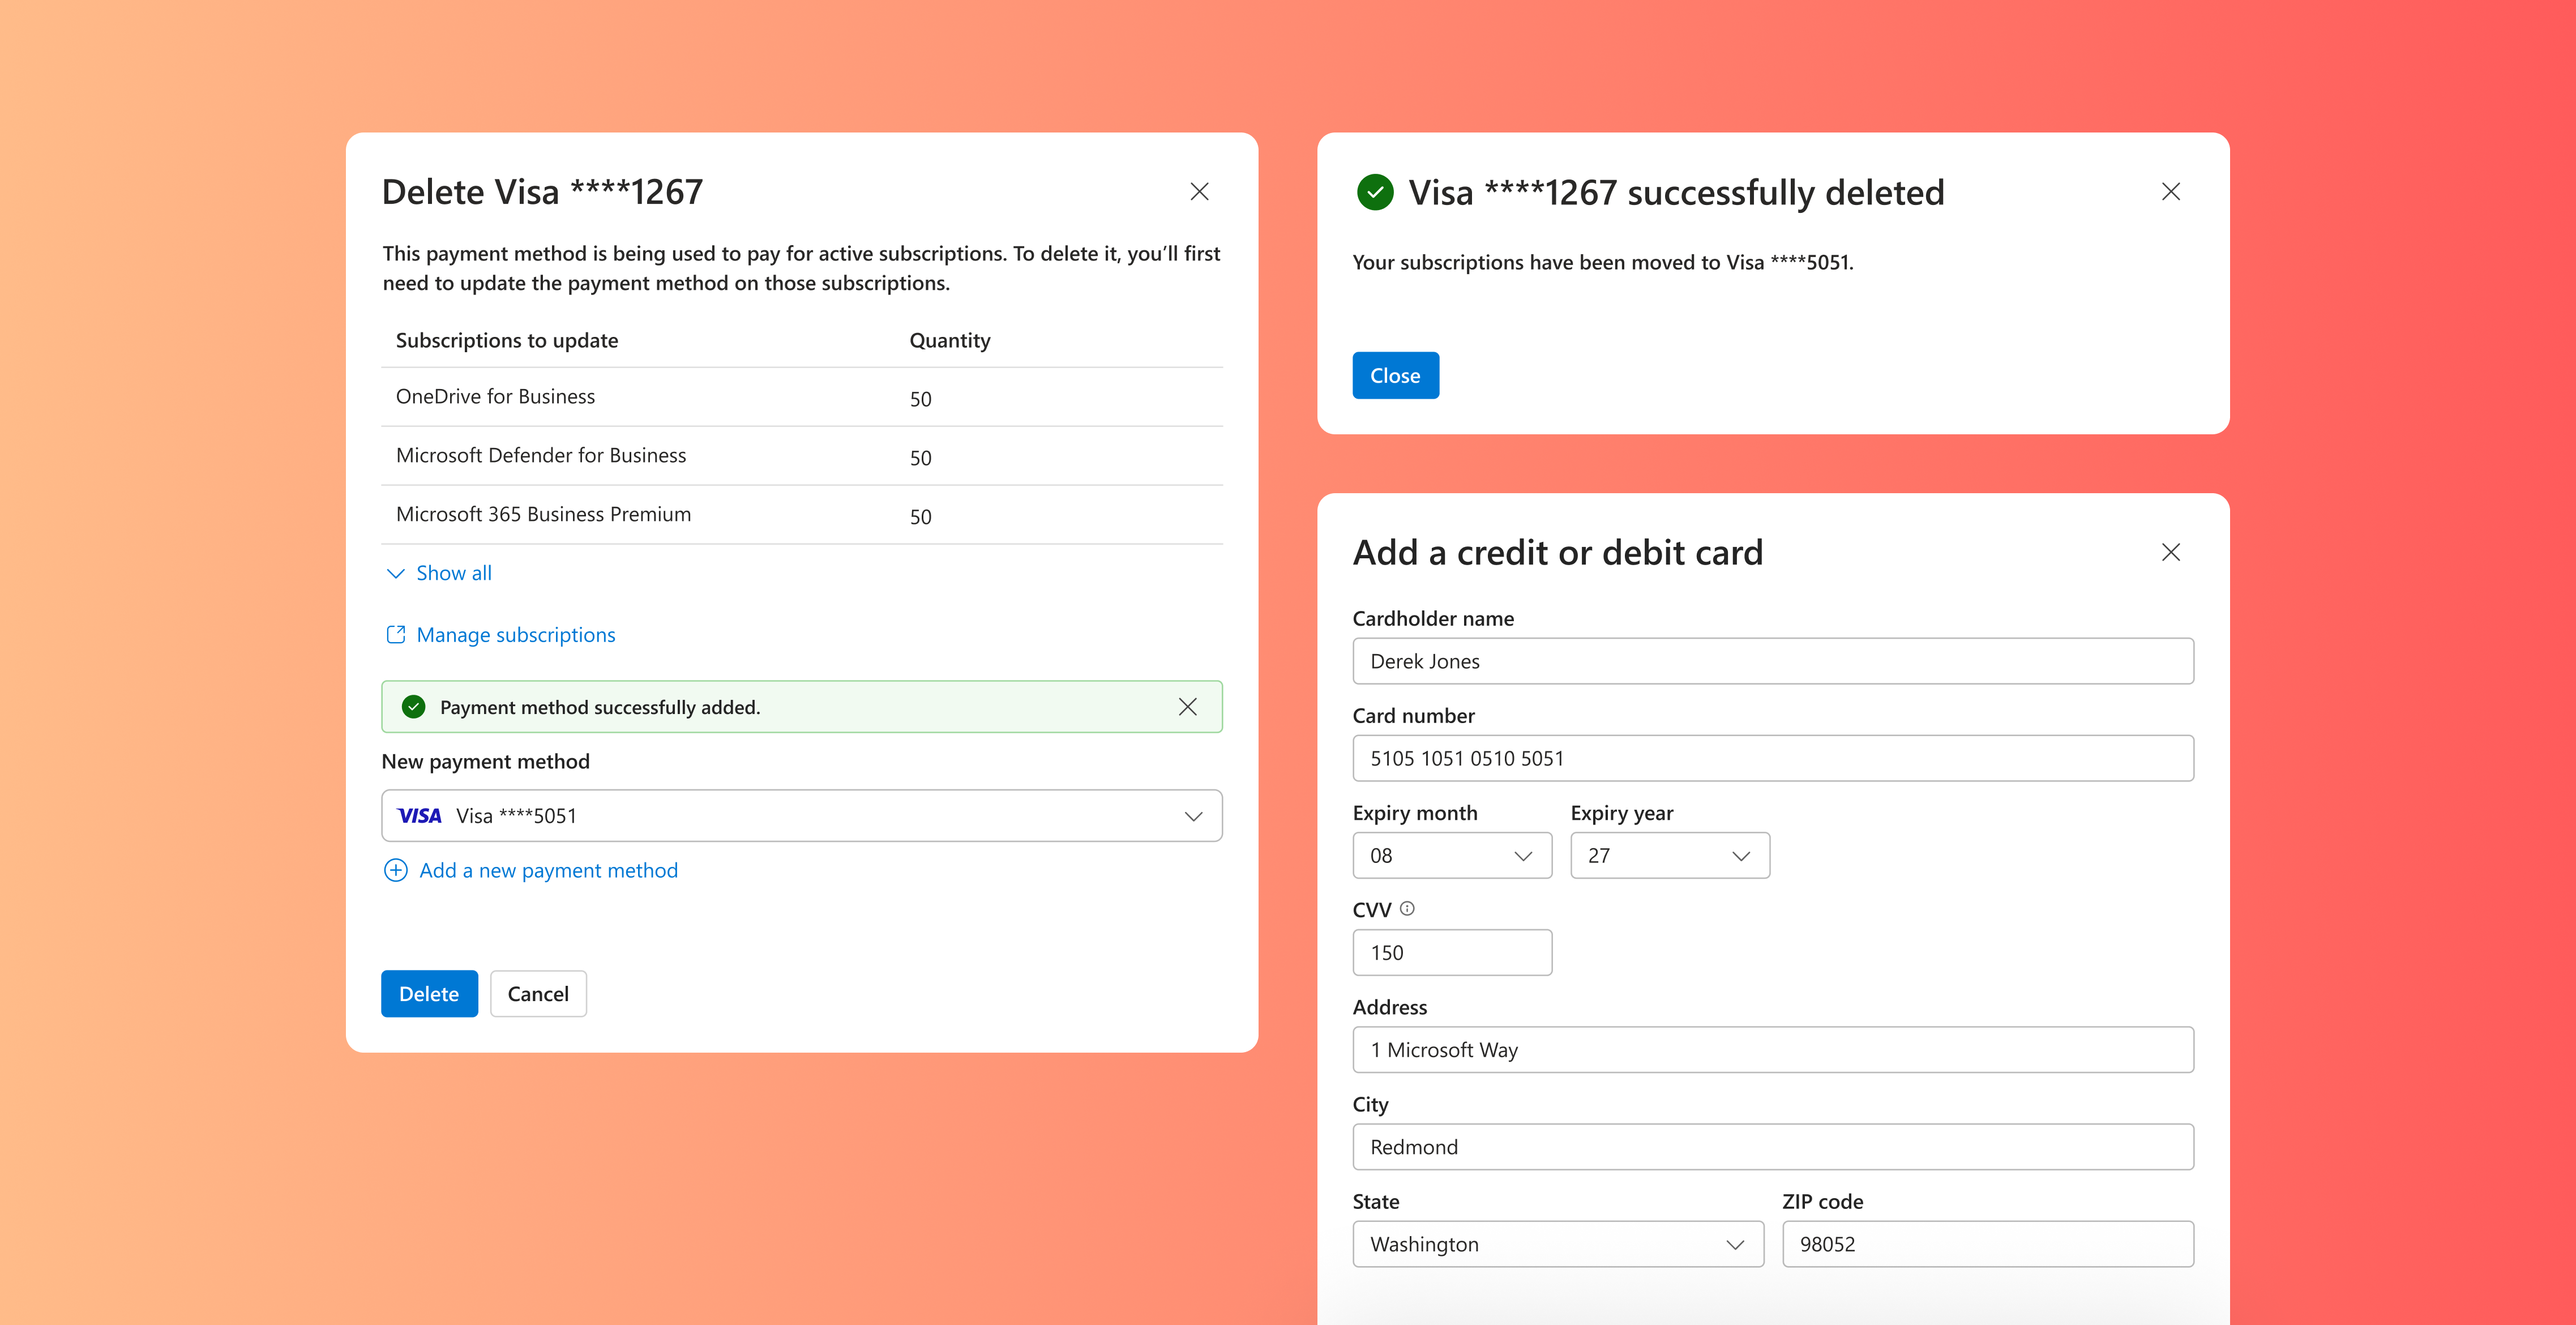Screen dimensions: 2576x1325
Task: Click the Microsoft Defender for Business row
Action: (x=801, y=456)
